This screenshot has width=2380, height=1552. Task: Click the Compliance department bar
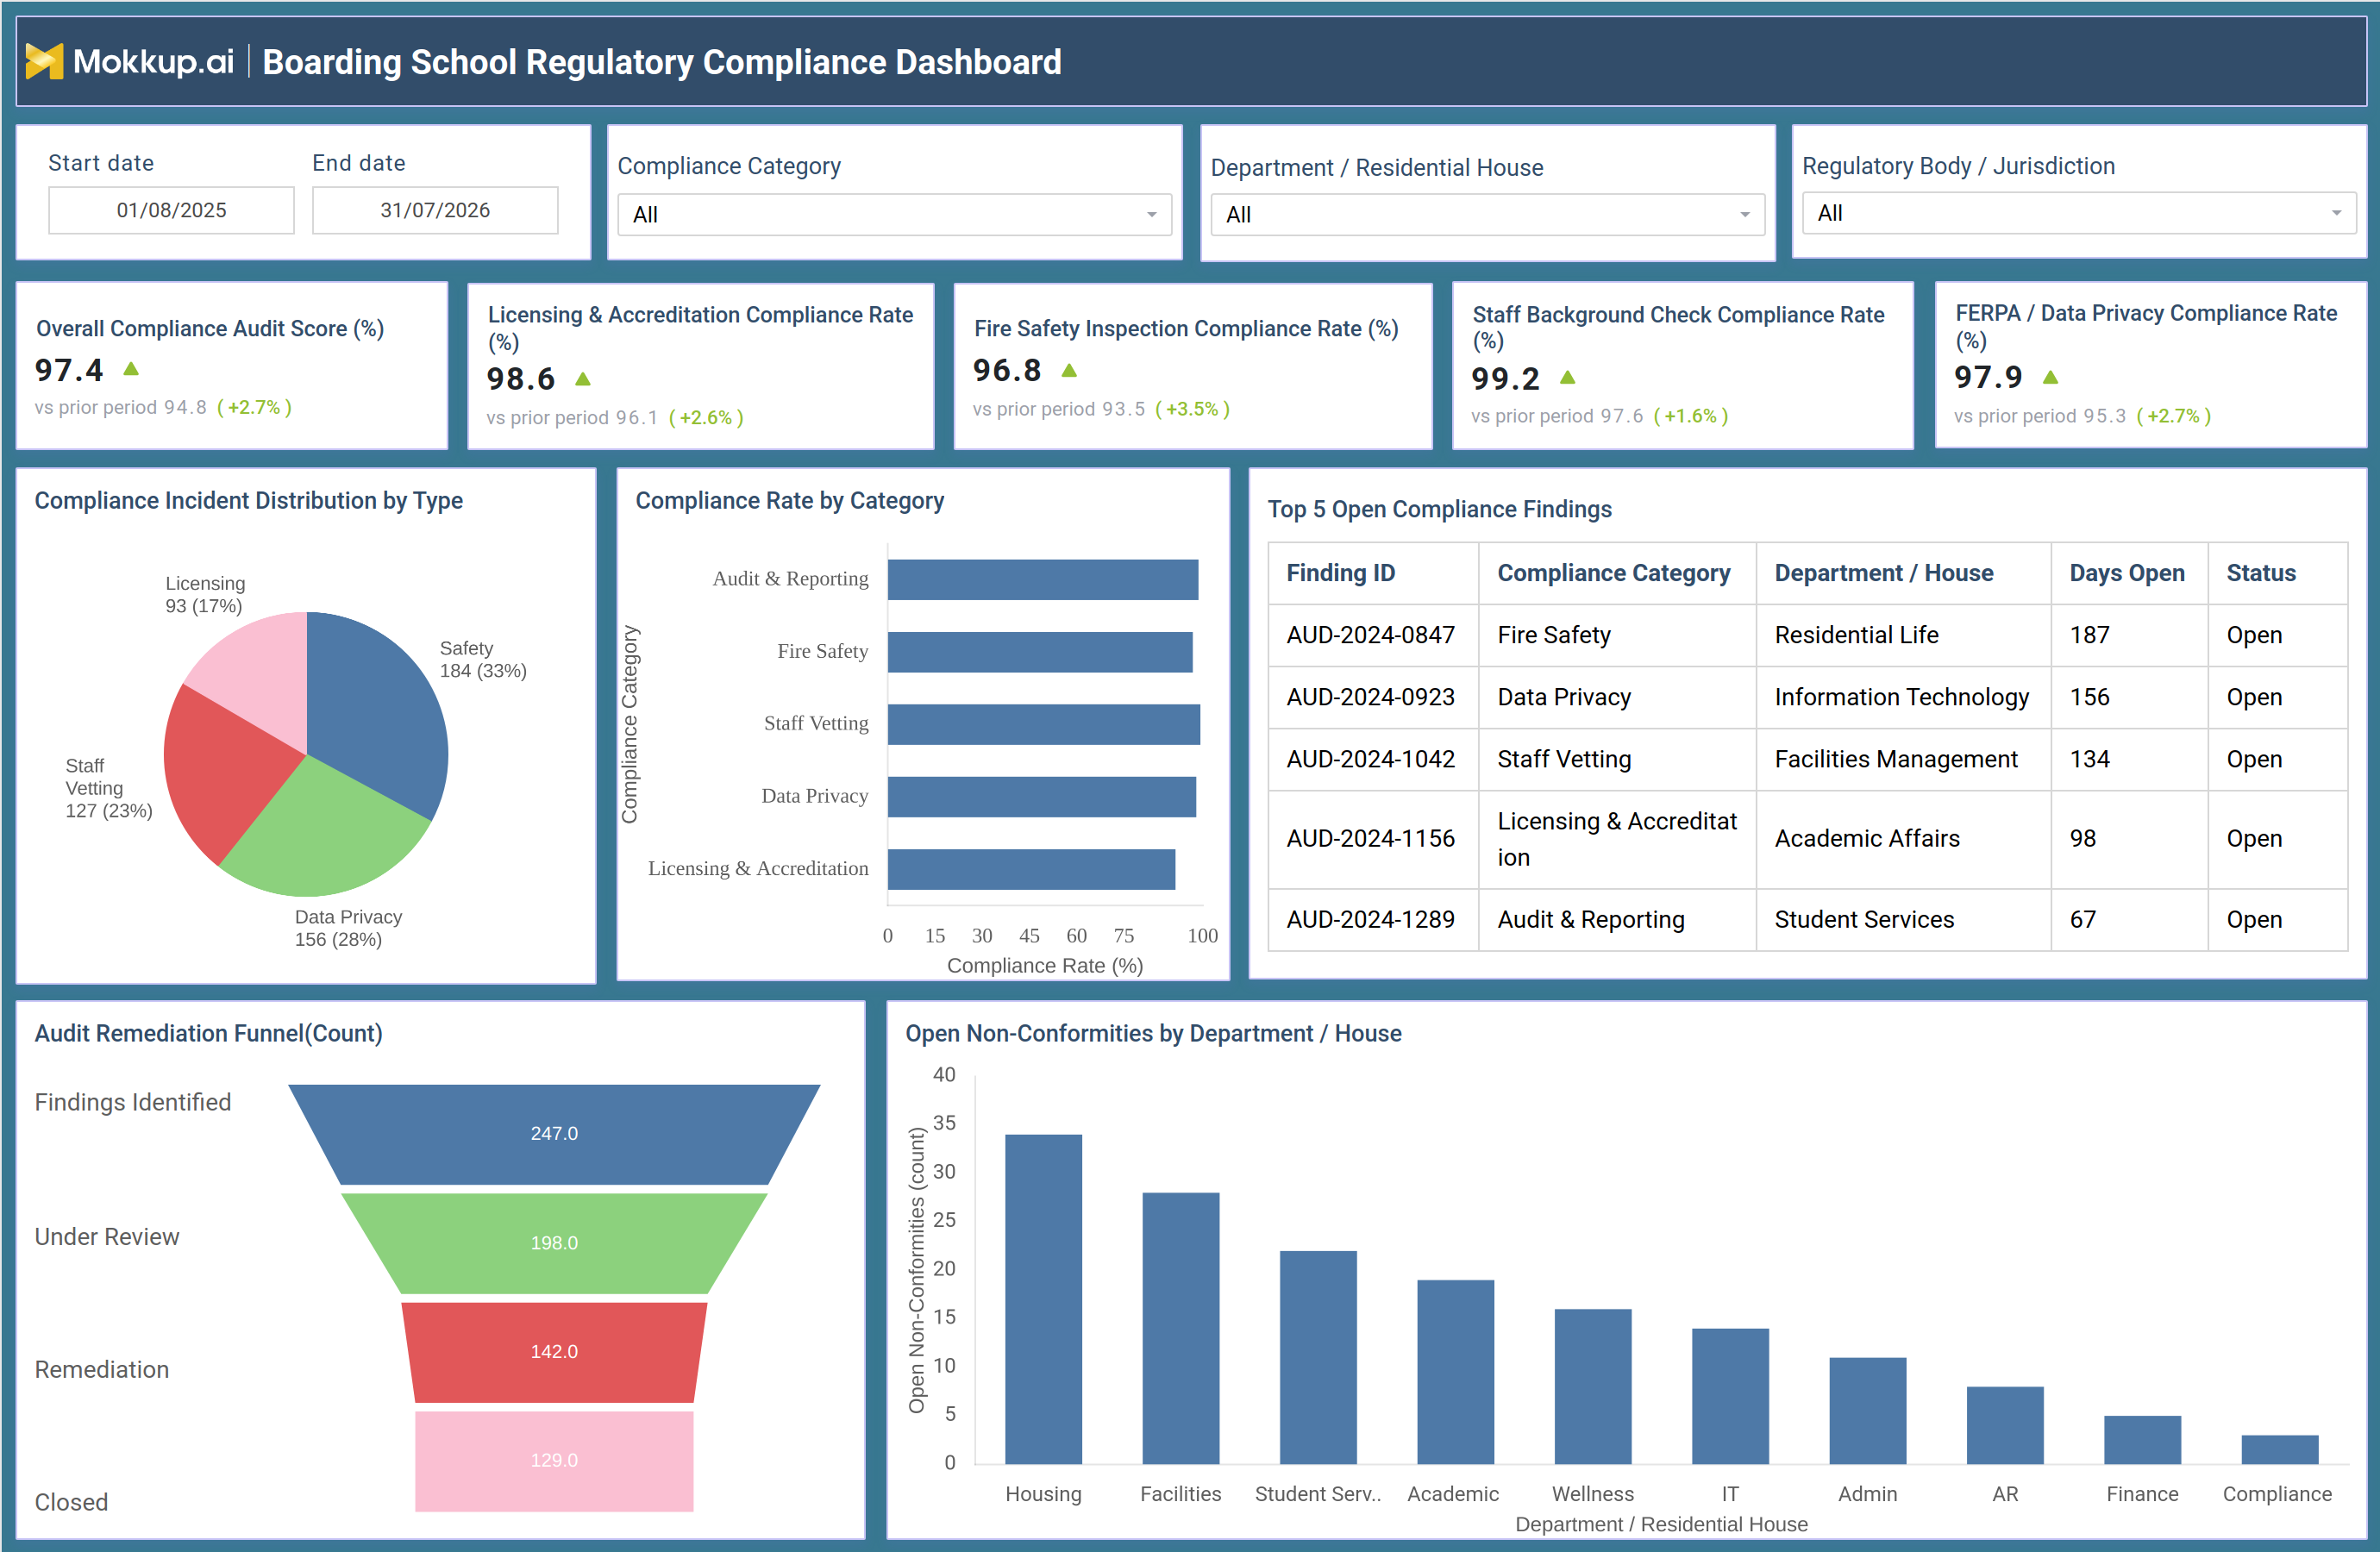pyautogui.click(x=2279, y=1449)
